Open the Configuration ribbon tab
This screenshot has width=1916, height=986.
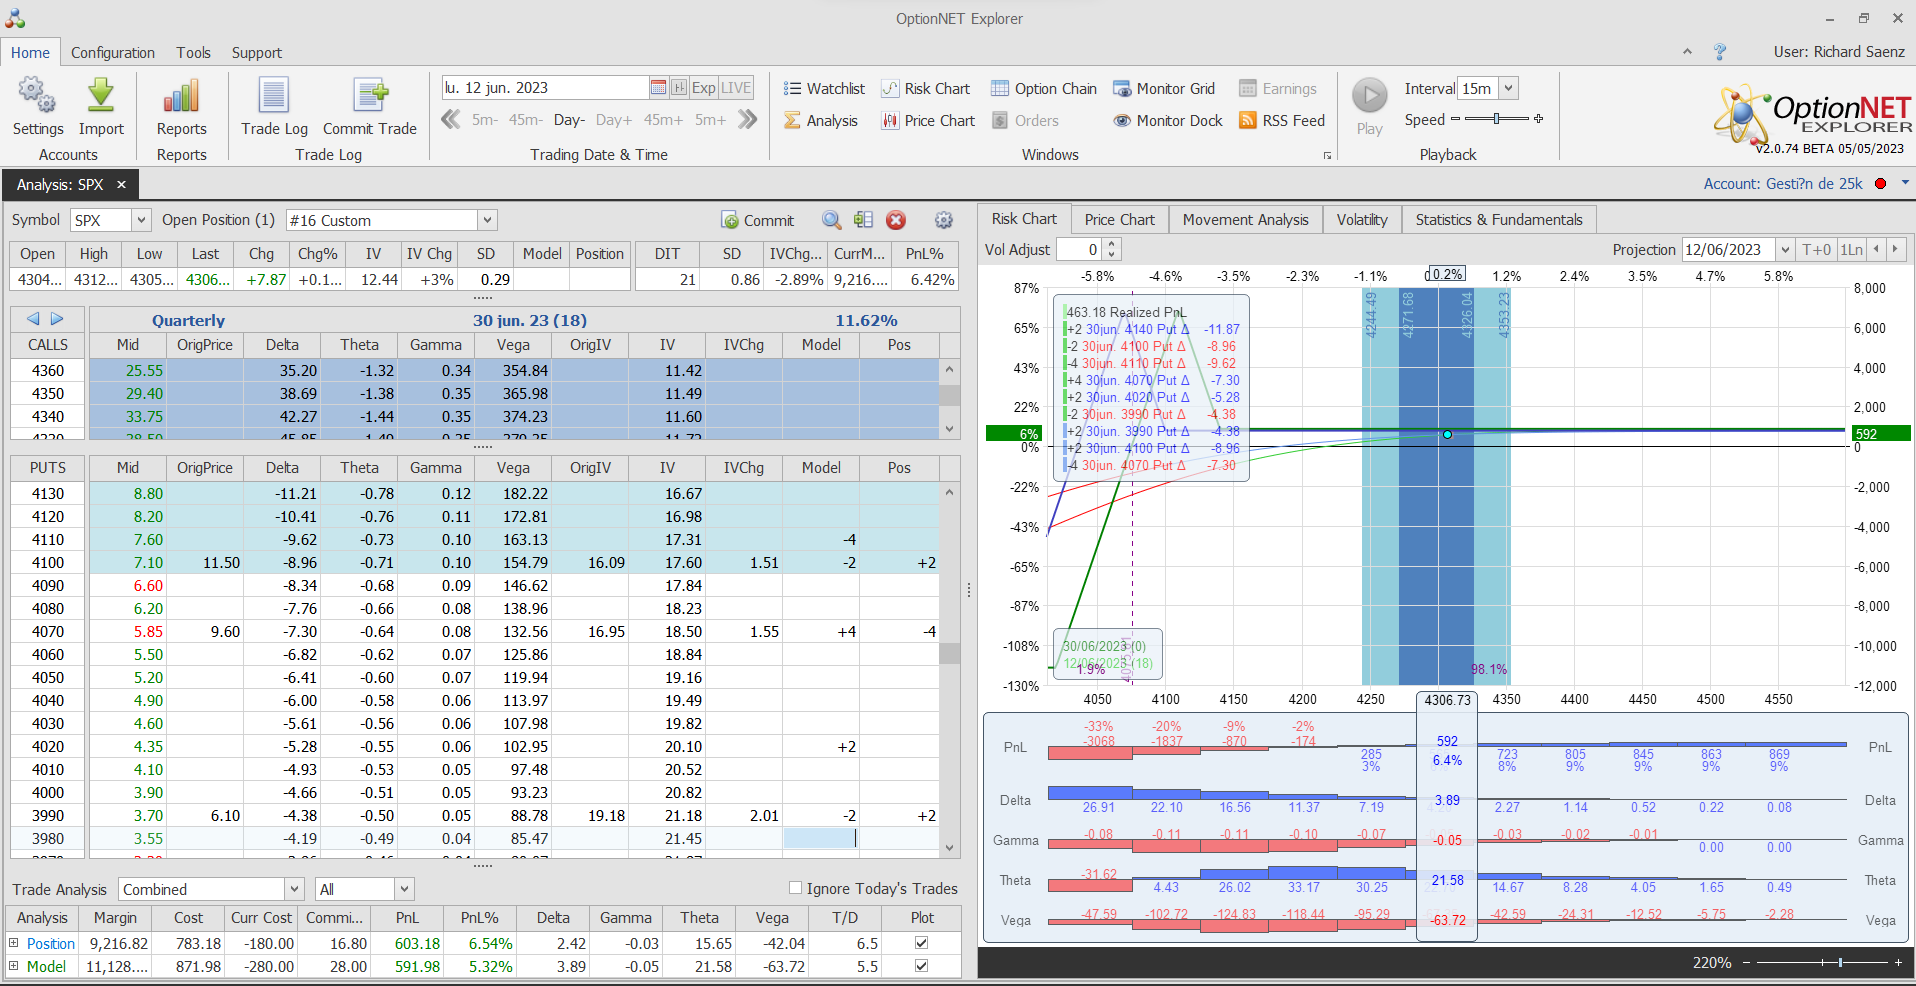click(113, 53)
